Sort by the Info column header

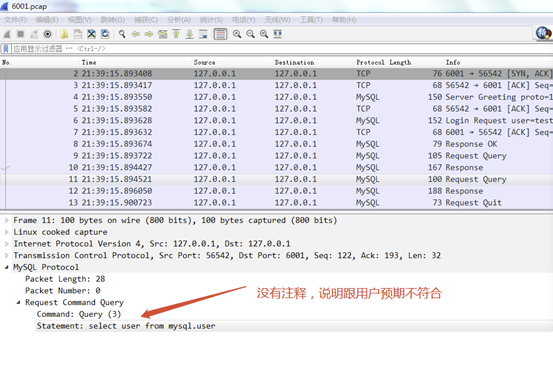coord(498,62)
